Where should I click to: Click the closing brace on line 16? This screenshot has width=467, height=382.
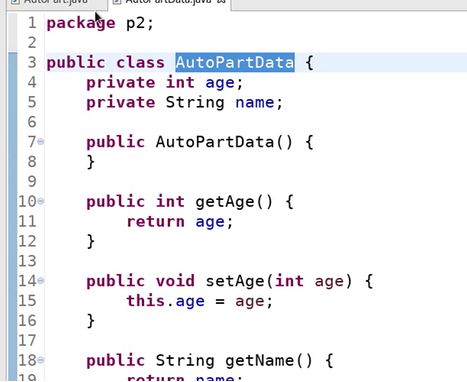(91, 321)
